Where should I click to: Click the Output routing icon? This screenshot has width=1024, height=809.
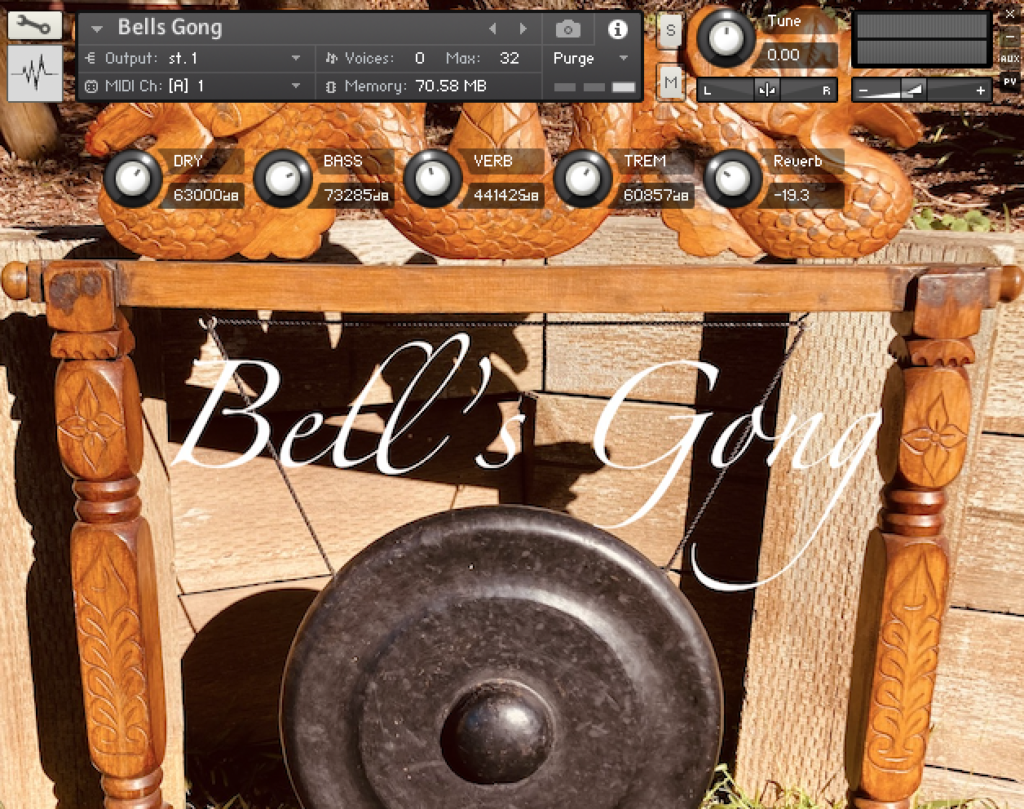91,58
